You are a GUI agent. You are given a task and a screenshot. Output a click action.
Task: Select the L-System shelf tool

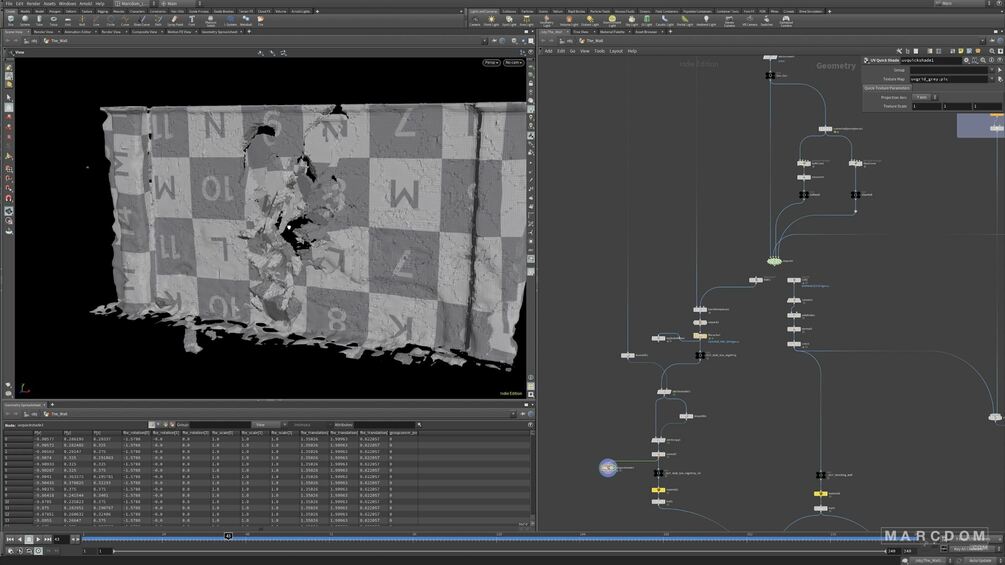point(231,20)
